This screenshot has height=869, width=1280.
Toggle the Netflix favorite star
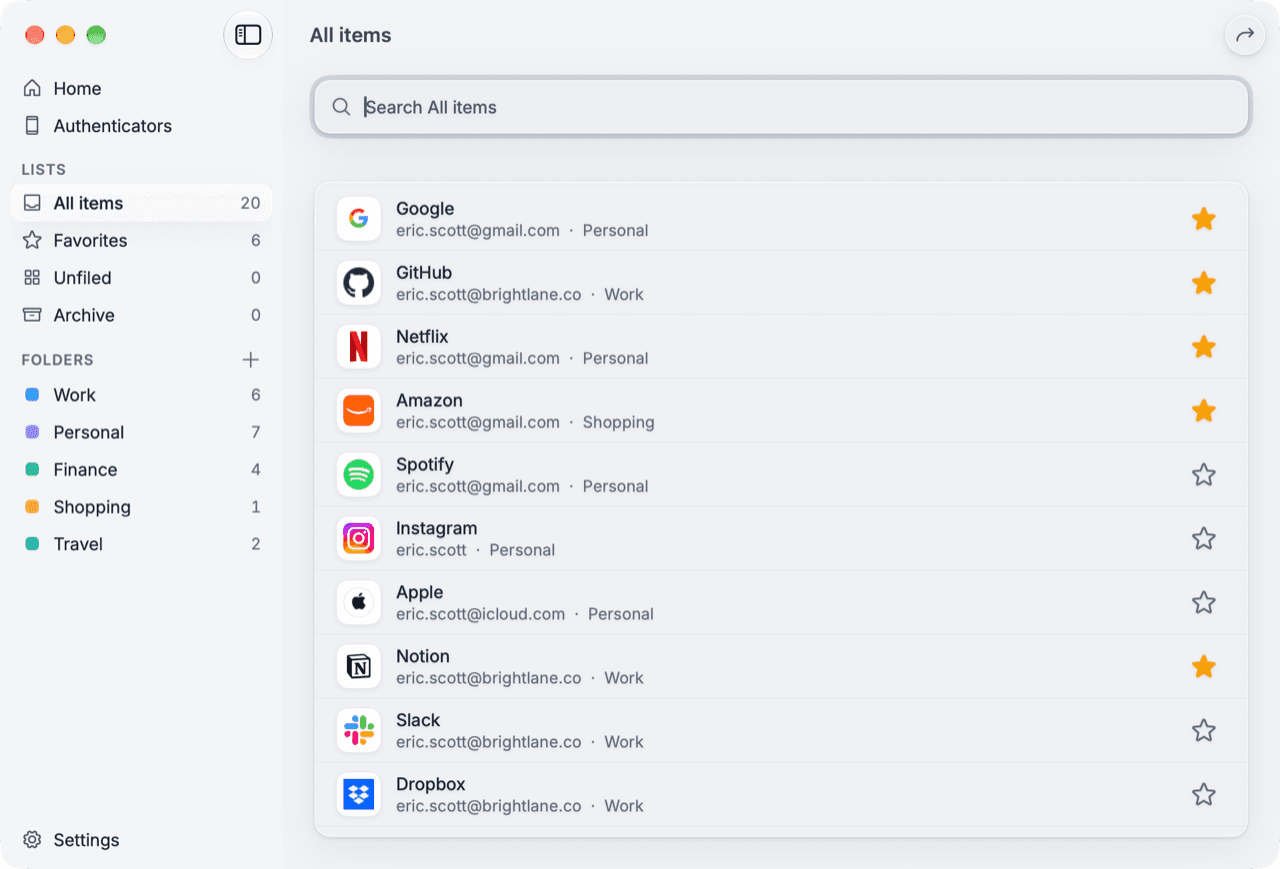click(1204, 347)
